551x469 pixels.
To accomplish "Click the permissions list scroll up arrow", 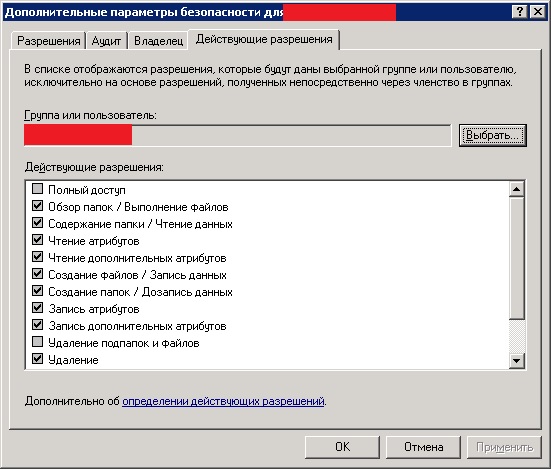I will (x=517, y=189).
